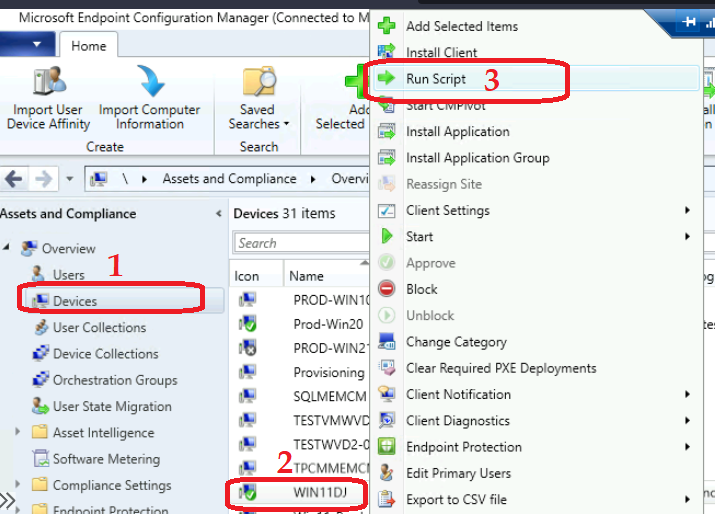This screenshot has height=514, width=715.
Task: Click the green arrow Run Script icon
Action: (x=386, y=78)
